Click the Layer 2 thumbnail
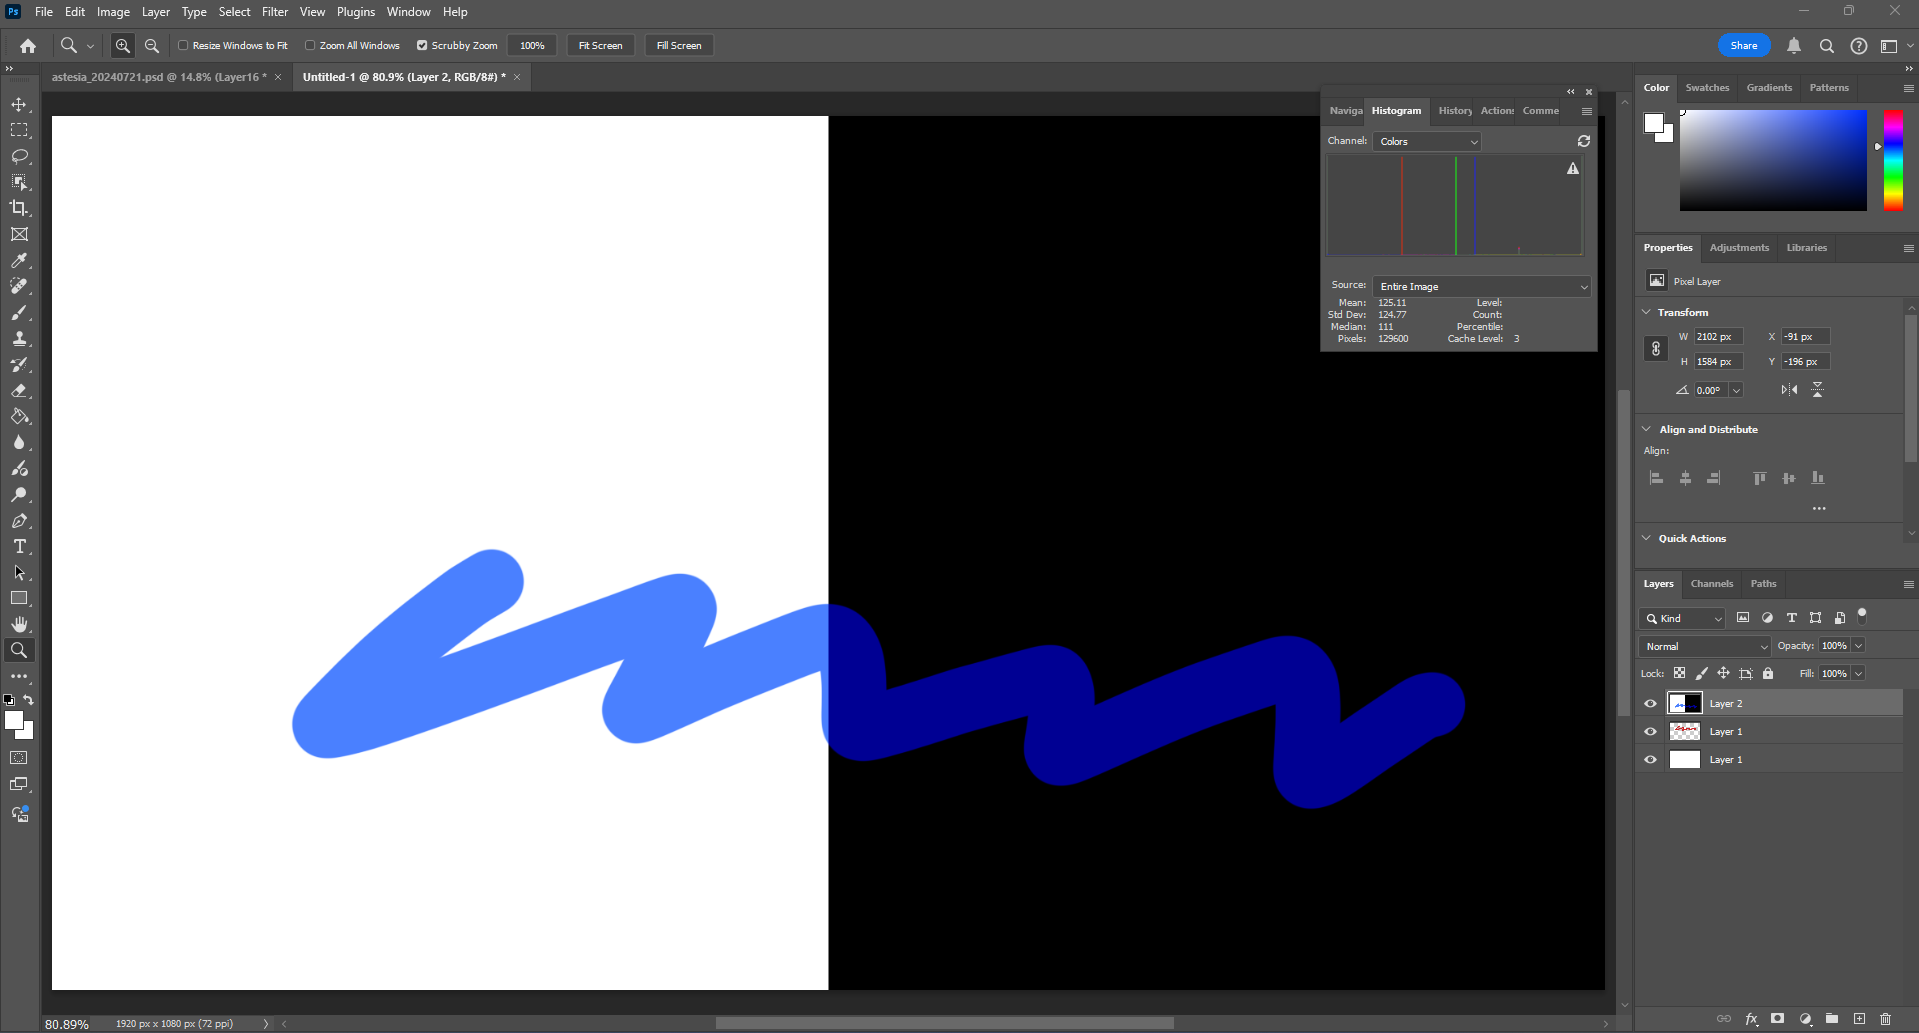This screenshot has height=1033, width=1919. tap(1685, 703)
